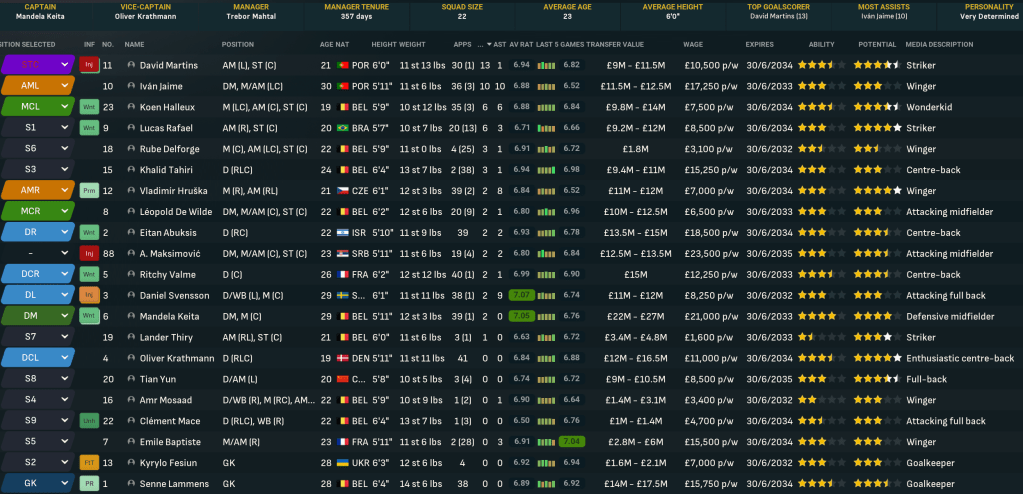This screenshot has width=1023, height=494.
Task: Sort the table by Wage column
Action: [x=692, y=44]
